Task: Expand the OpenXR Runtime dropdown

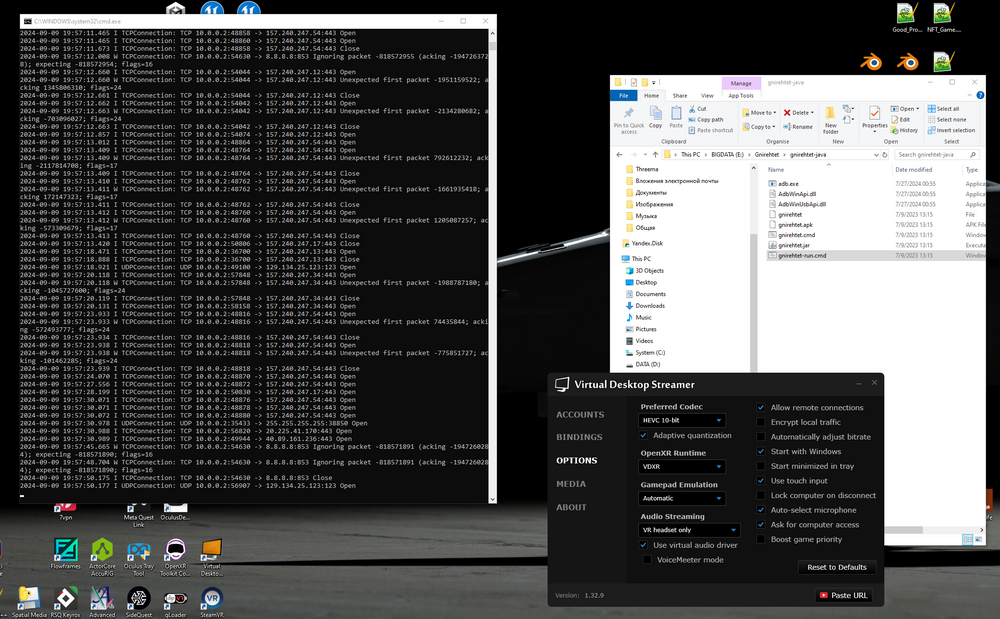Action: point(683,466)
